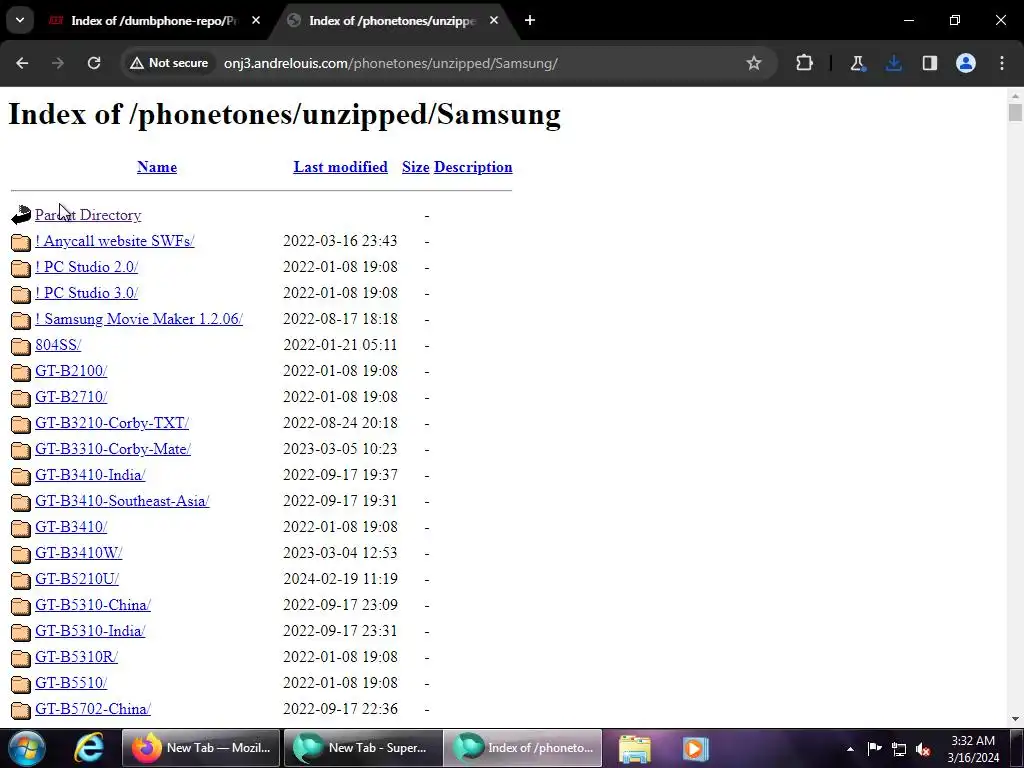Viewport: 1024px width, 768px height.
Task: Sort listing by Description column
Action: (473, 167)
